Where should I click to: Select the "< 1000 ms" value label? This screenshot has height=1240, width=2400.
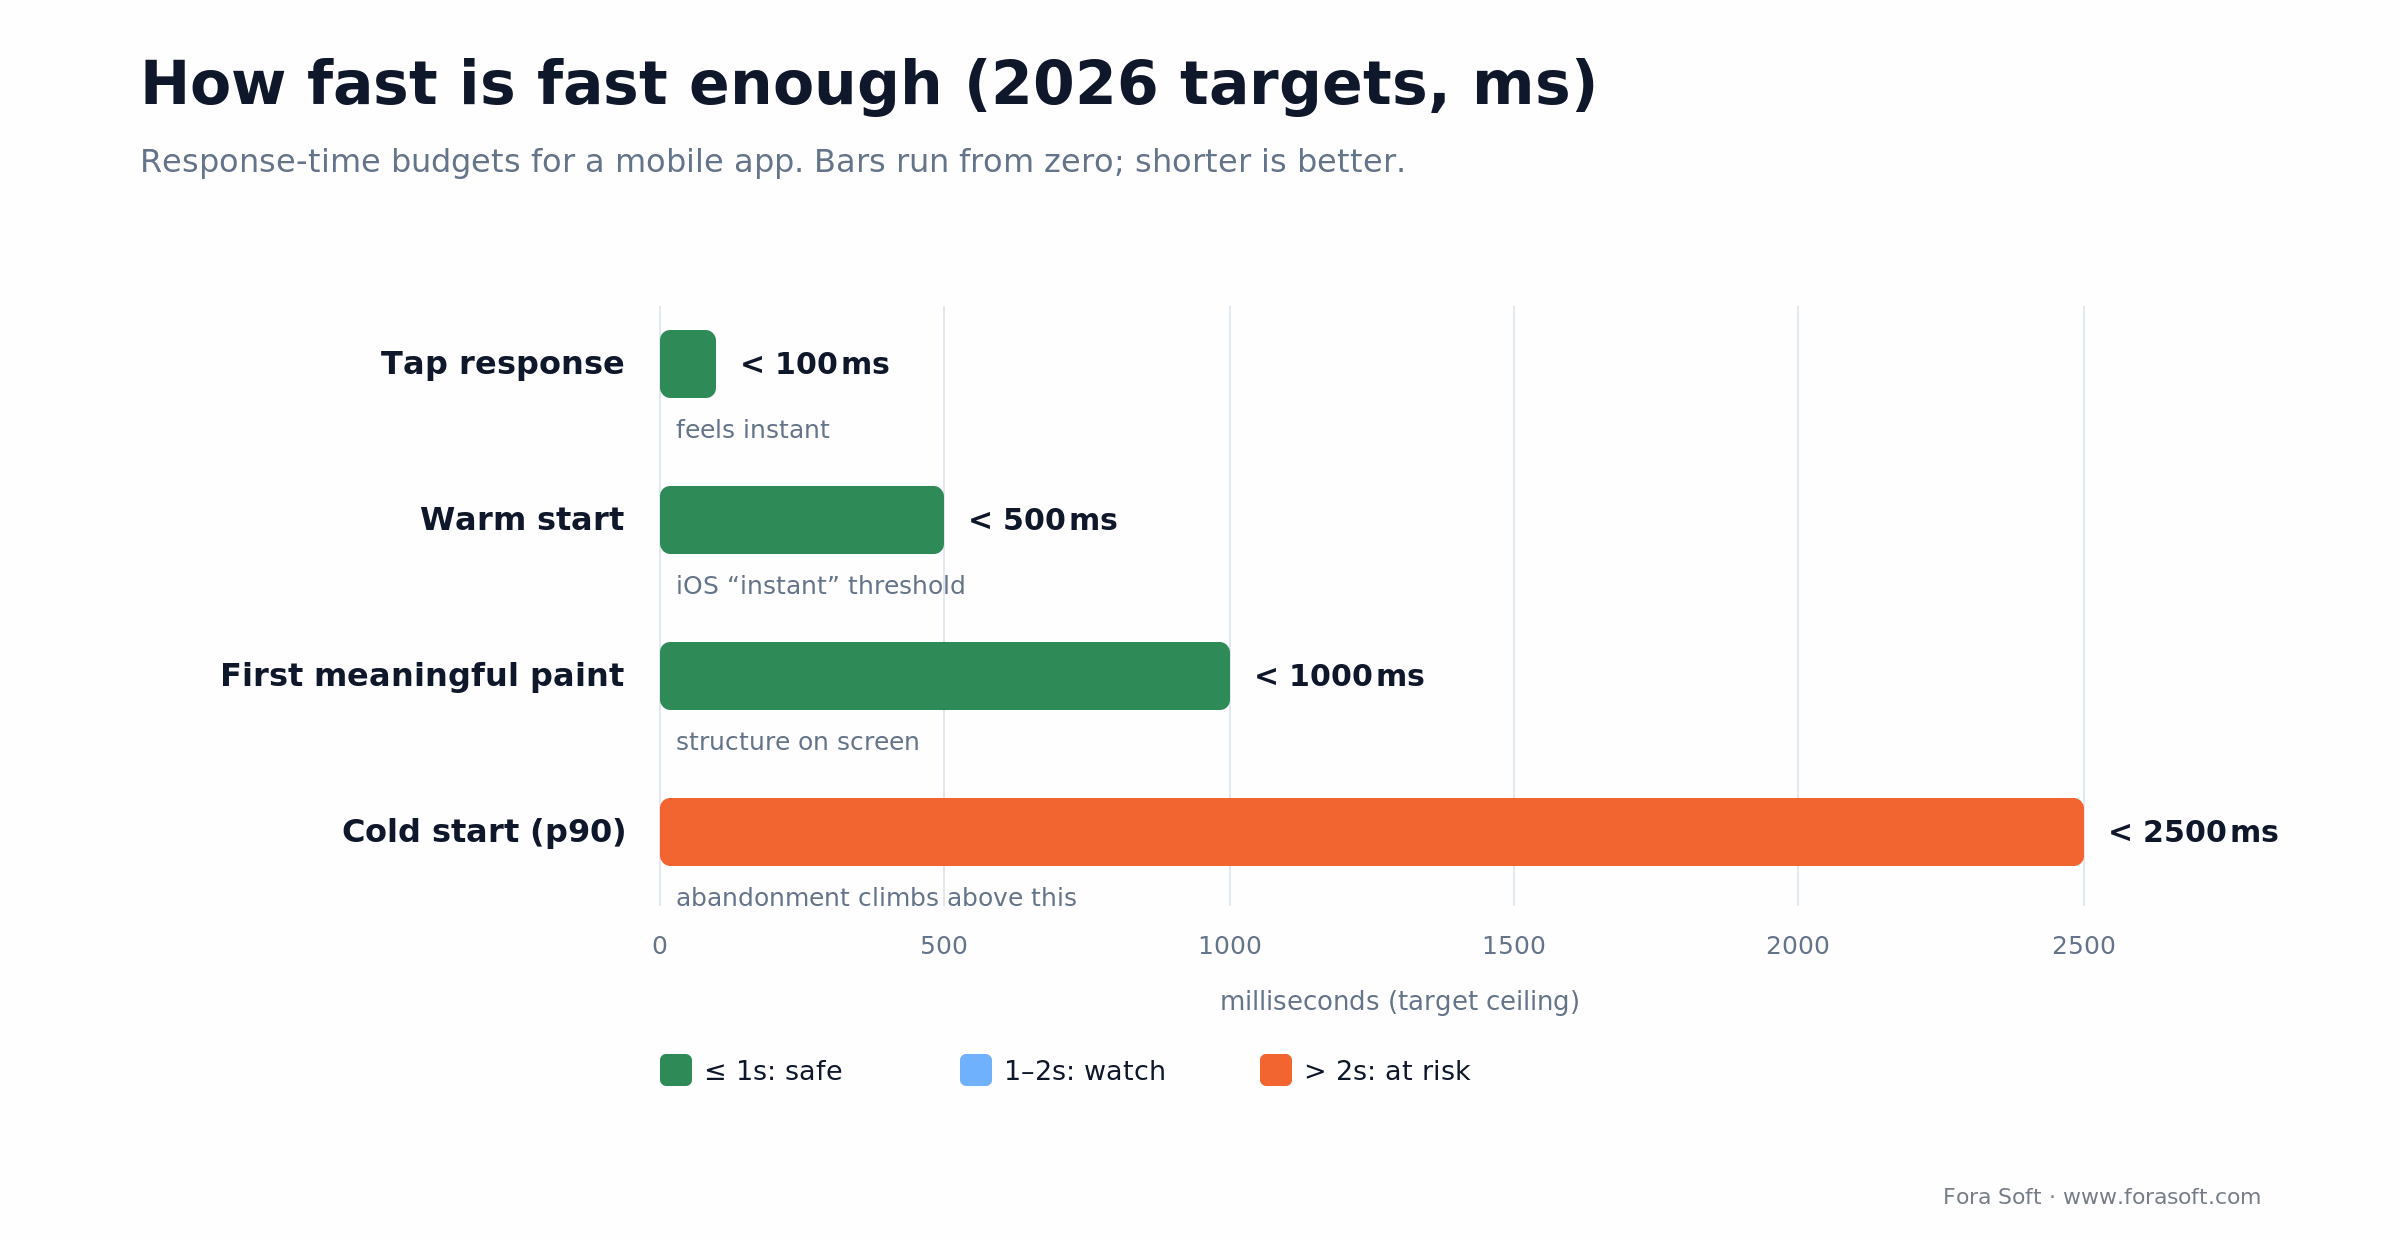pos(1339,676)
